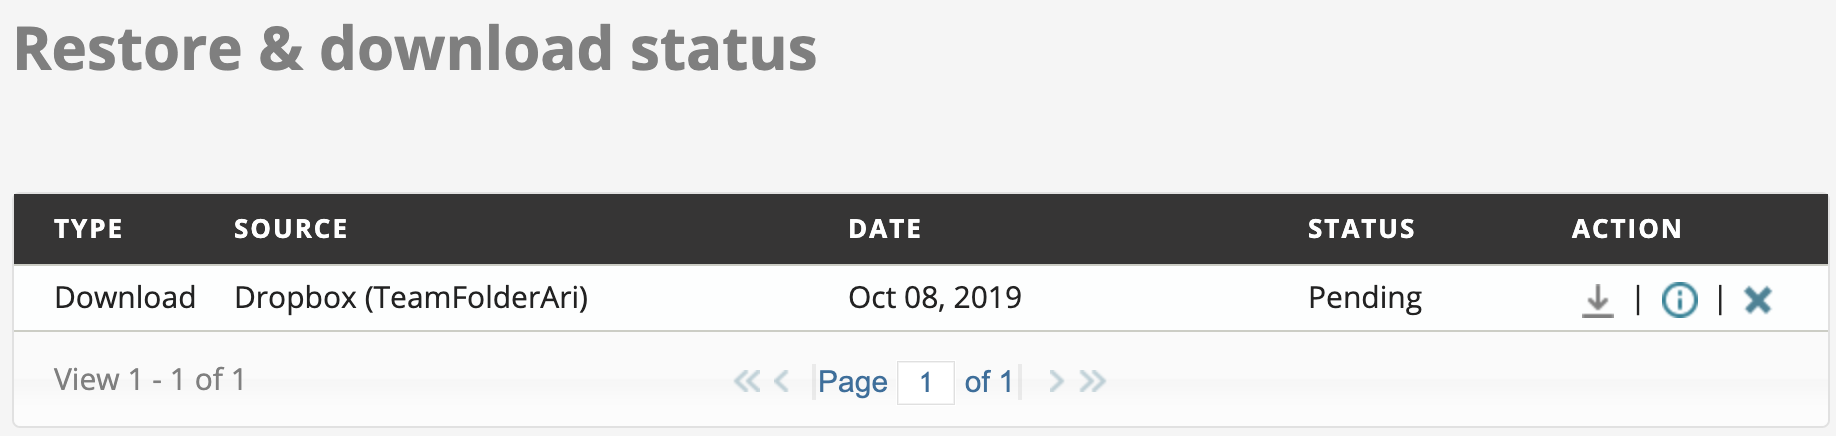This screenshot has width=1836, height=436.
Task: Click the "Page" label in the pager
Action: [852, 382]
